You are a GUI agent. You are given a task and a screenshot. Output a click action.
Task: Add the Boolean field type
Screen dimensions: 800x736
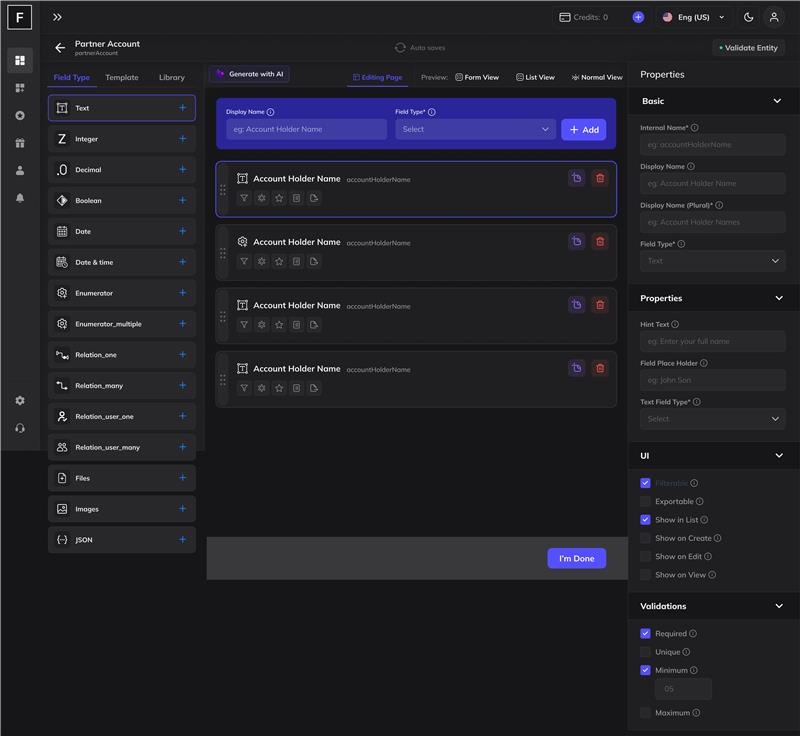tap(182, 200)
